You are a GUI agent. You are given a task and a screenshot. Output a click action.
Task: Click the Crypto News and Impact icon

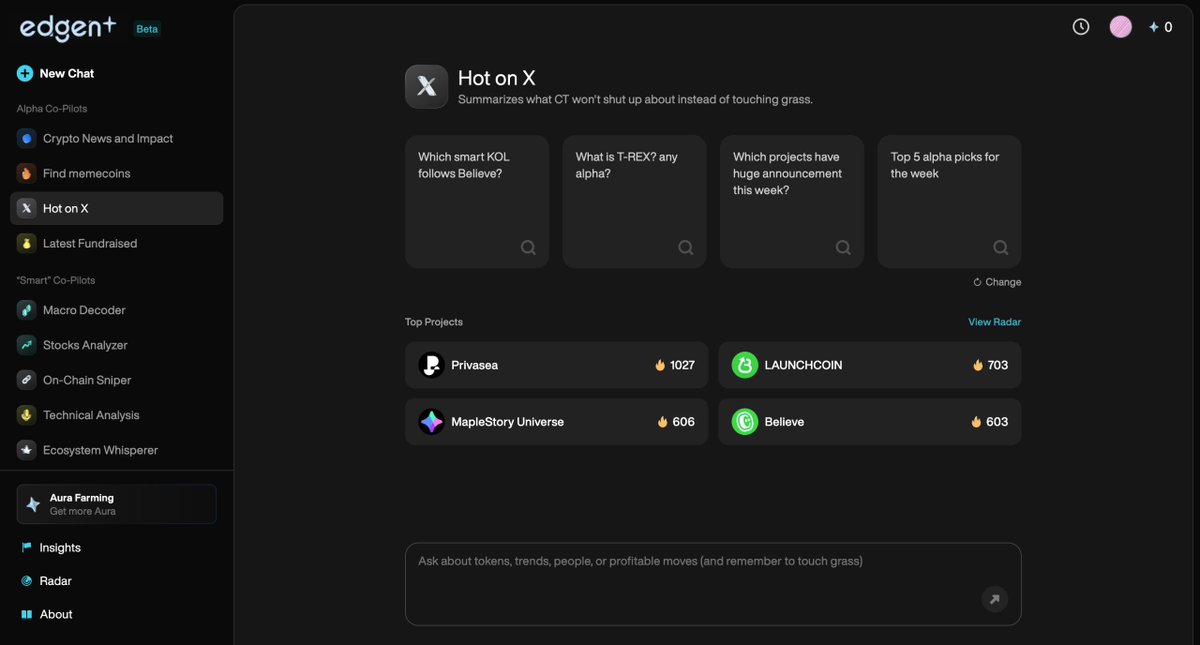click(x=26, y=138)
